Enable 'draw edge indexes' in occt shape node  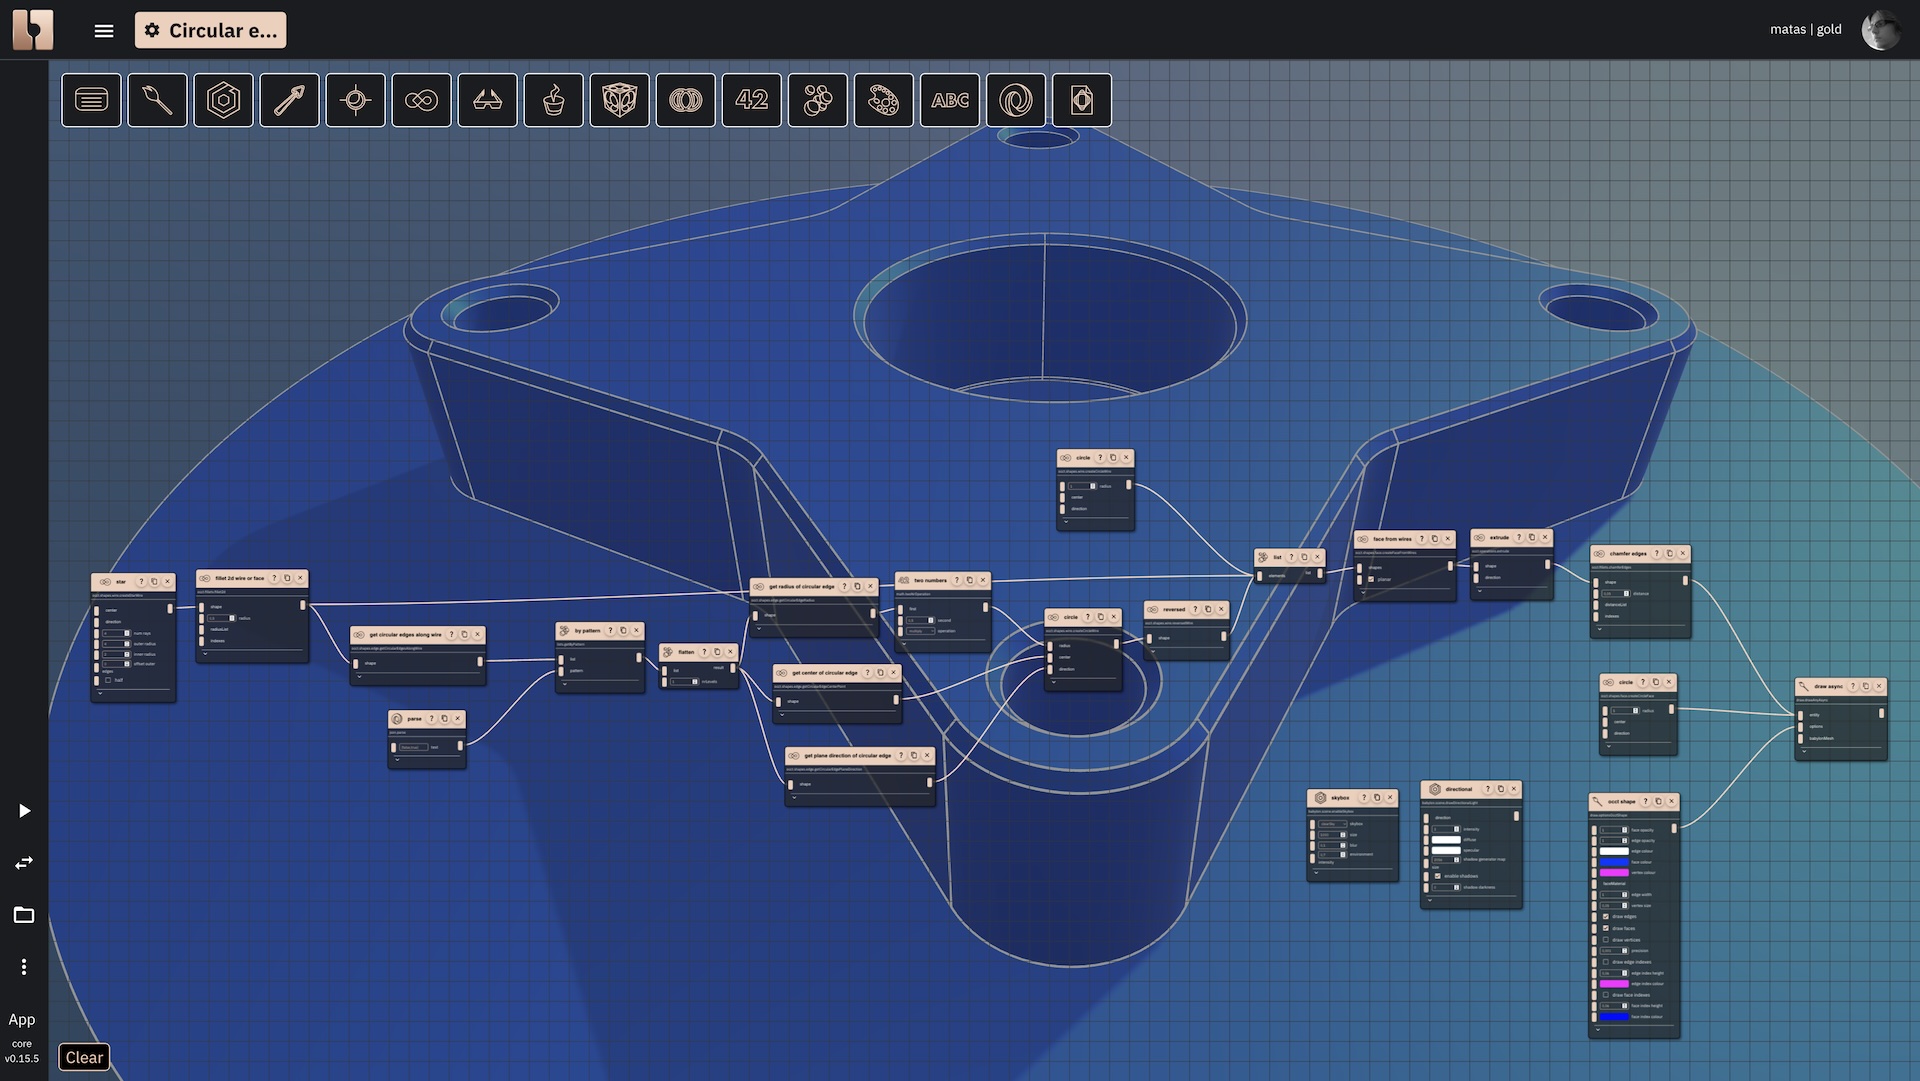tap(1606, 962)
